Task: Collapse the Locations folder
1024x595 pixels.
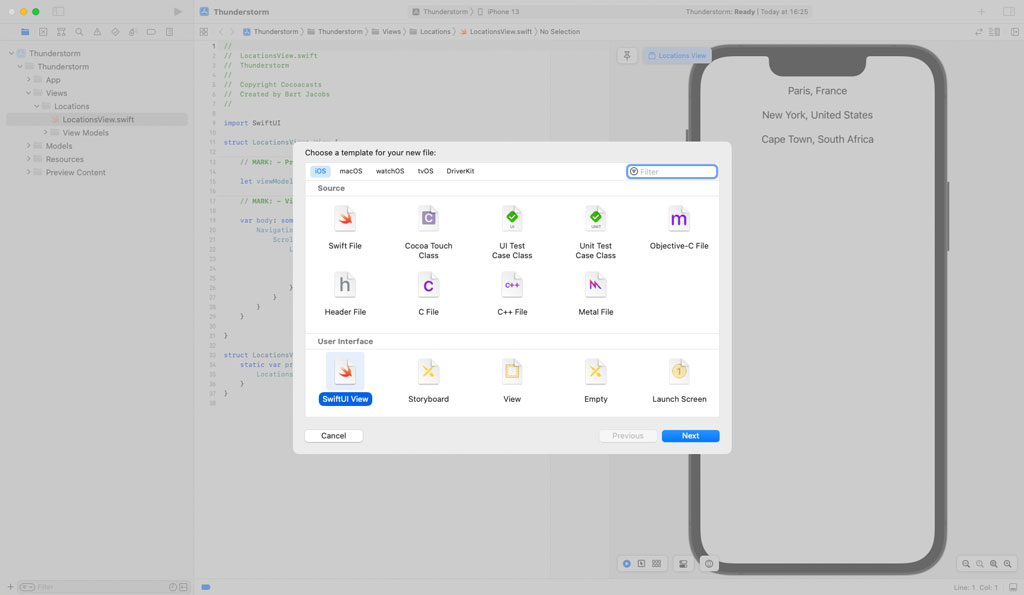Action: coord(37,106)
